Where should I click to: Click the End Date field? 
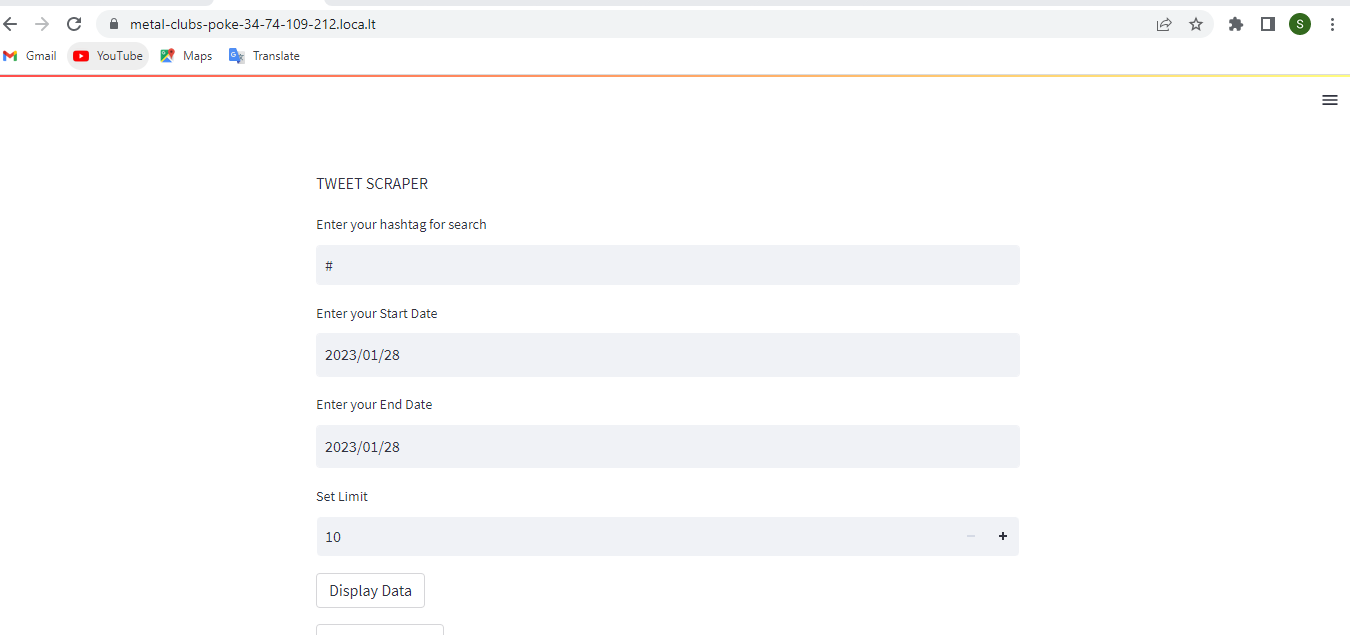667,446
